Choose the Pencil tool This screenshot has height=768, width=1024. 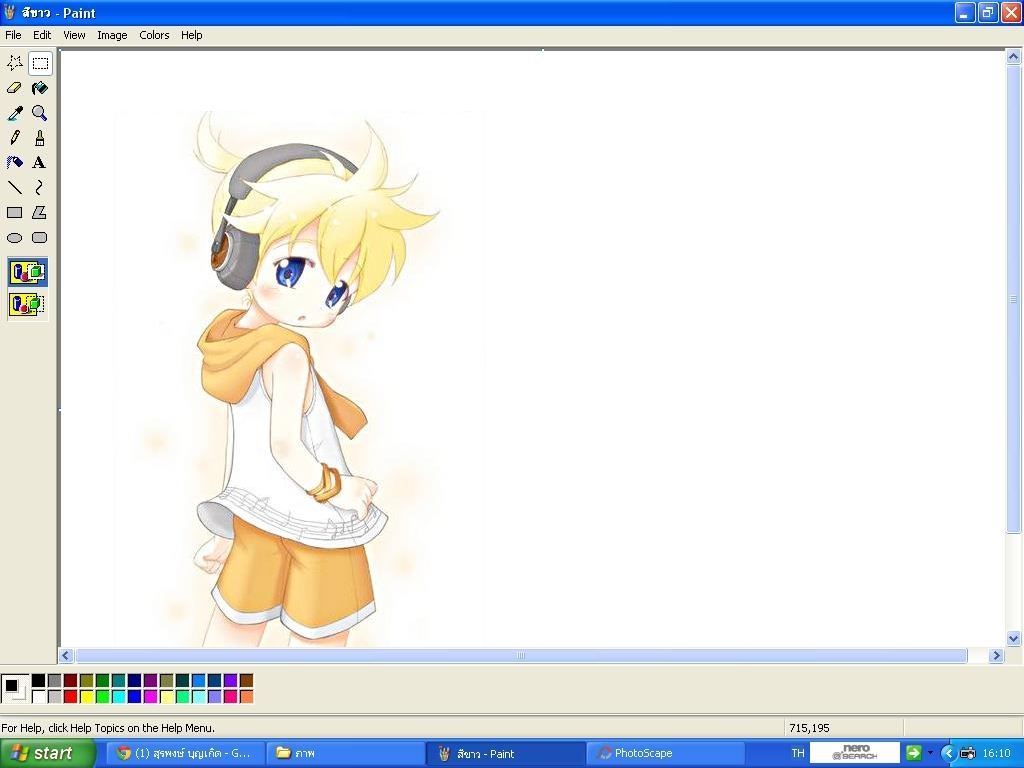(x=14, y=138)
